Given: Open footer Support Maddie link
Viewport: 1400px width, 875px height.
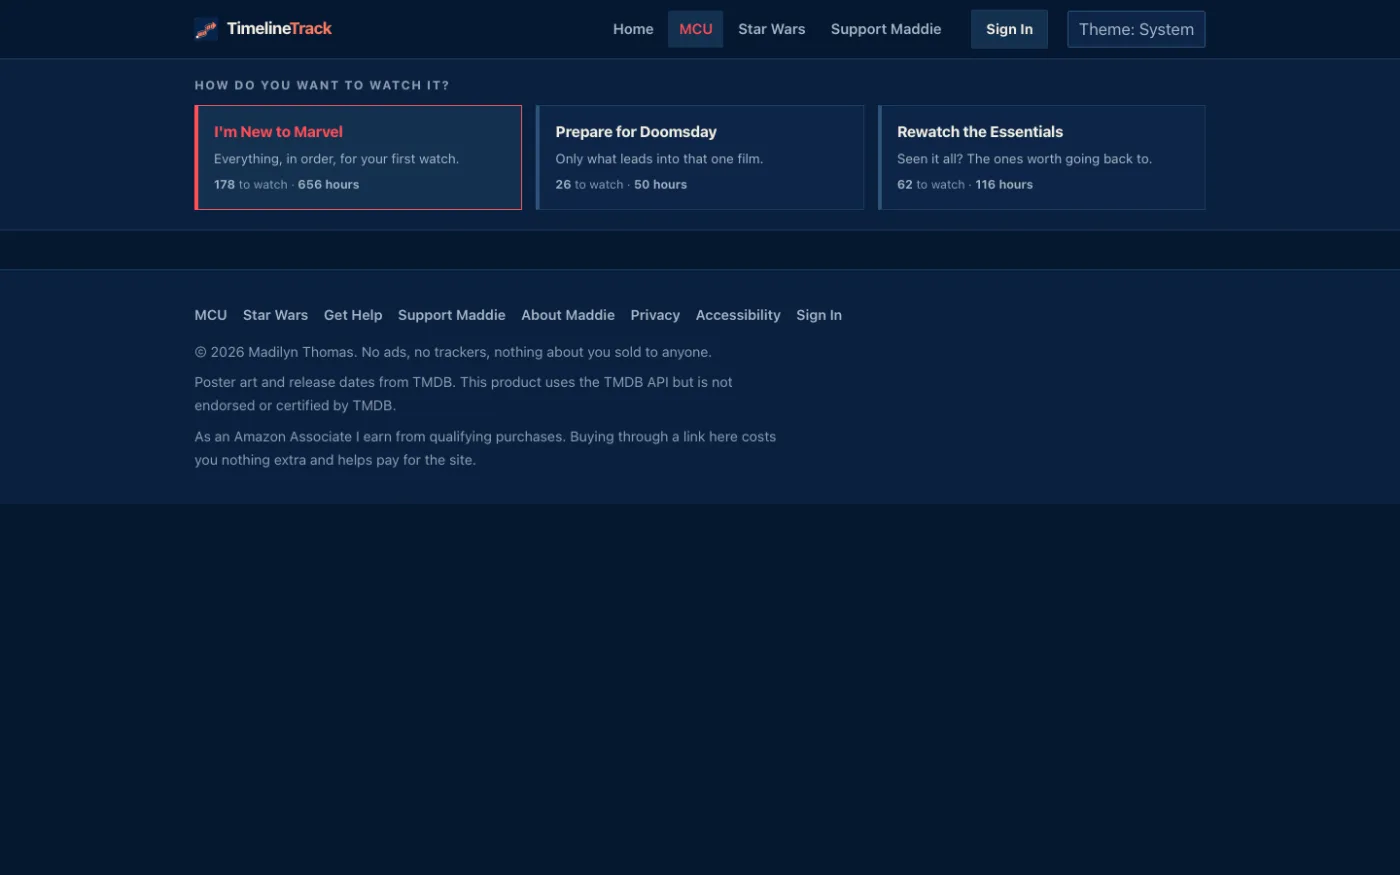Looking at the screenshot, I should pyautogui.click(x=452, y=315).
